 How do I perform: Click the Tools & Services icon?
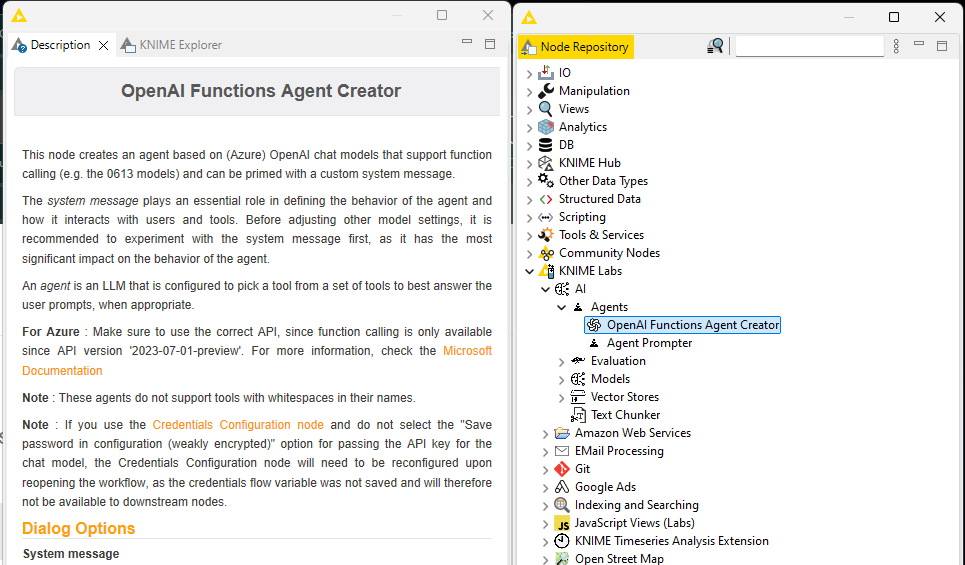[x=546, y=235]
